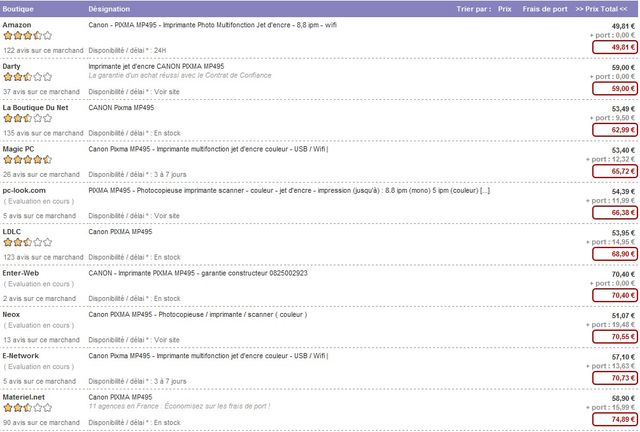This screenshot has height=432, width=640.
Task: Open Darty Imprimante jet d'encre CANON listing
Action: 156,66
